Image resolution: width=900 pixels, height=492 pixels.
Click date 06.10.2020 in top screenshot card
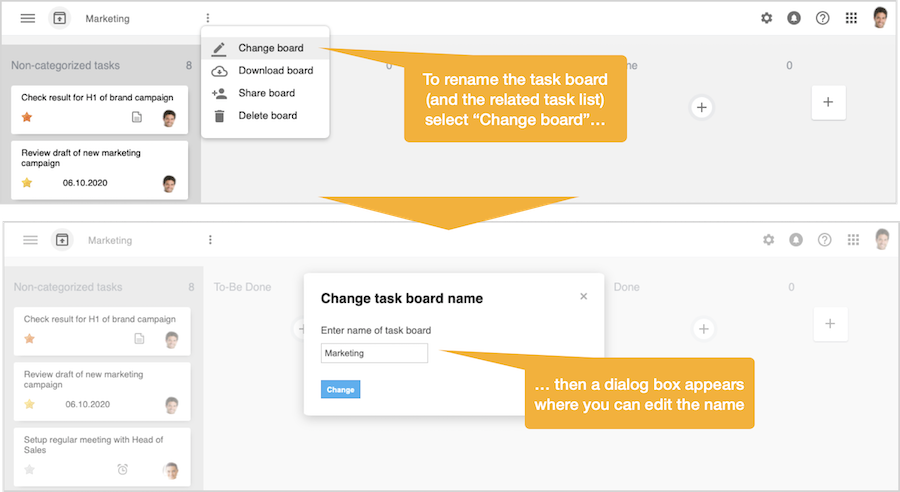click(x=85, y=183)
